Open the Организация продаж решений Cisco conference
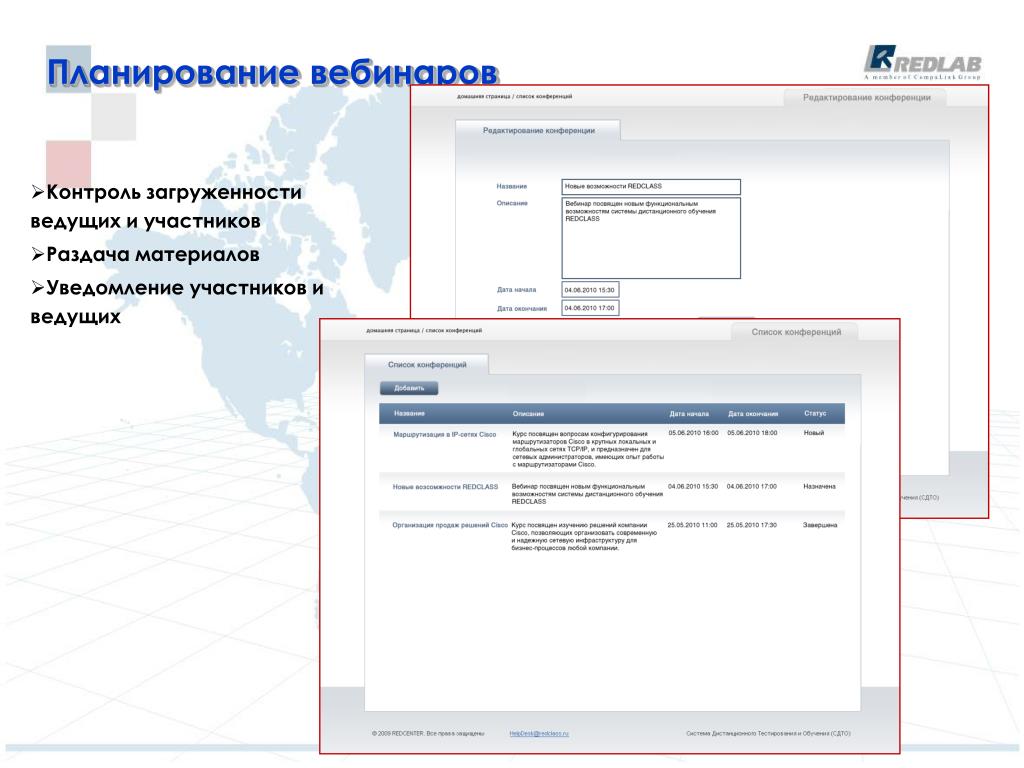The height and width of the screenshot is (768, 1024). coord(450,525)
